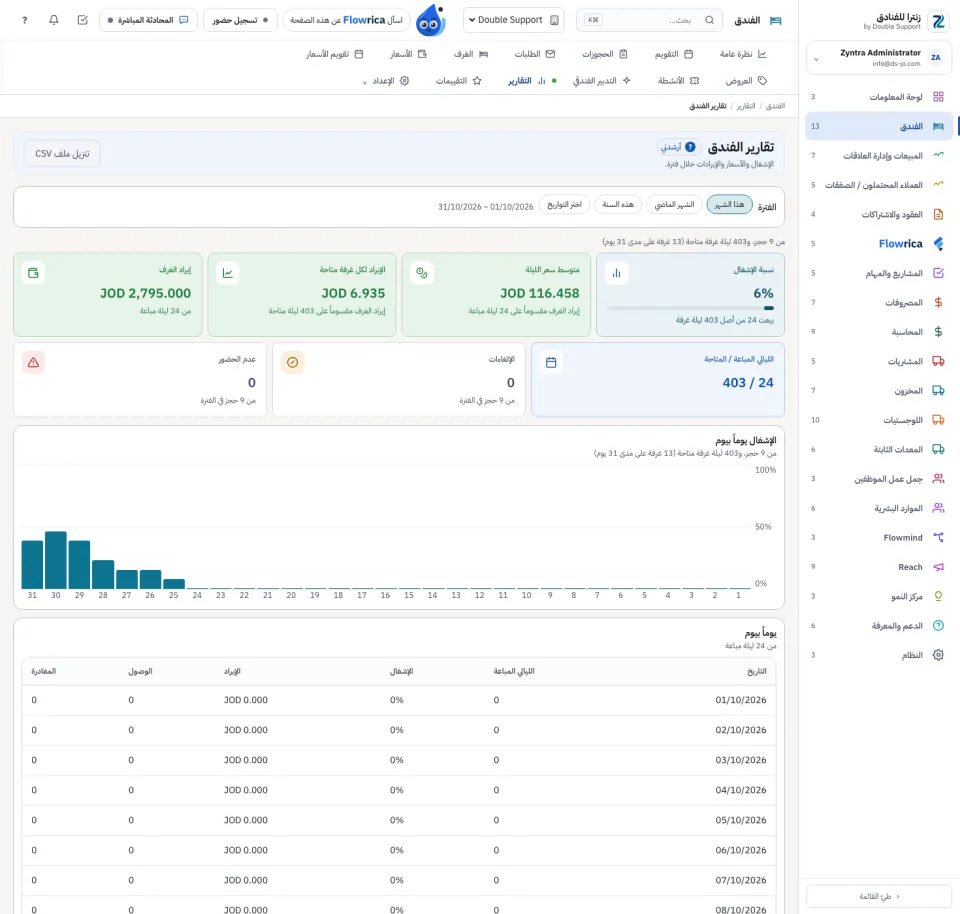Click the sold nights calendar card icon
Screen dimensions: 960x914
(551, 362)
